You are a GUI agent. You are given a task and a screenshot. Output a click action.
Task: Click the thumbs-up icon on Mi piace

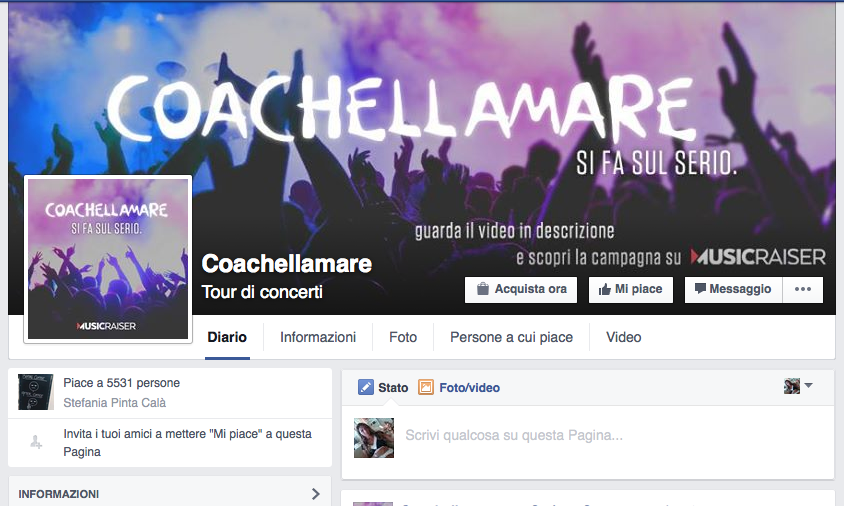[x=604, y=290]
